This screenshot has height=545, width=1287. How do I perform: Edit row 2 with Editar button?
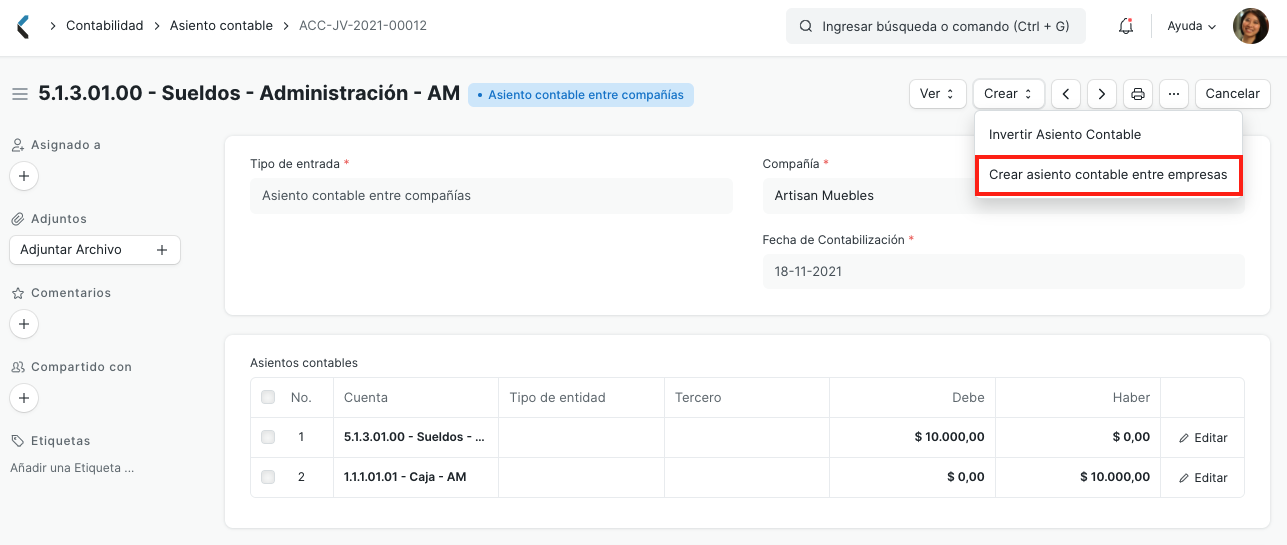[1203, 478]
